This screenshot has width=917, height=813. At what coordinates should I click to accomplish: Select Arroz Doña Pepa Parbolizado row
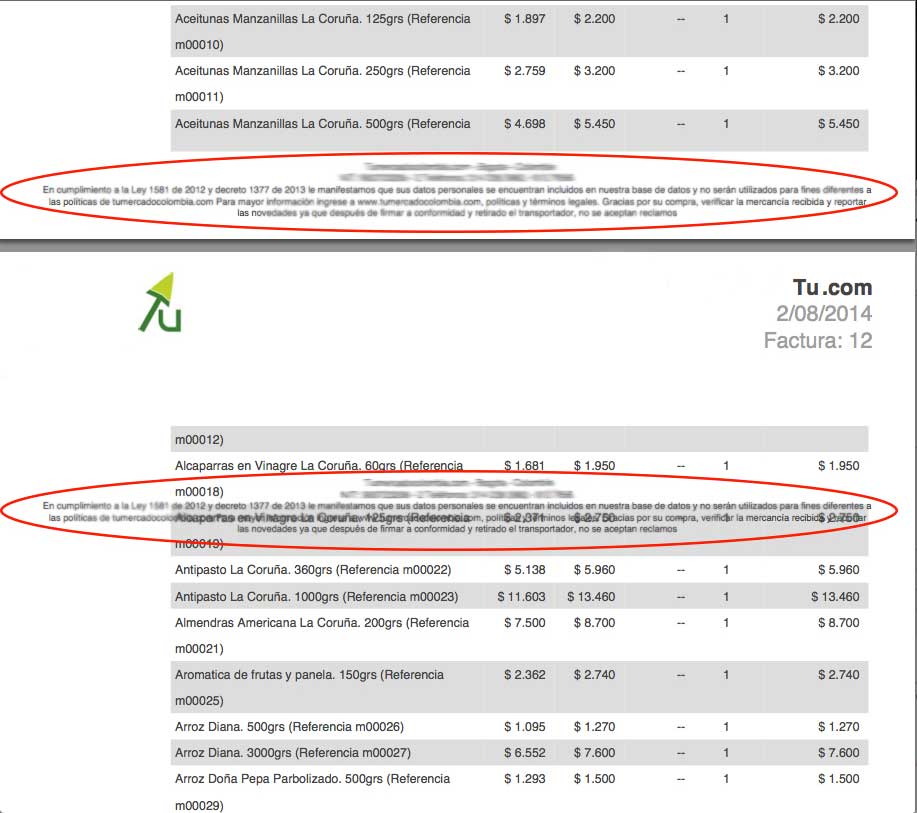519,791
